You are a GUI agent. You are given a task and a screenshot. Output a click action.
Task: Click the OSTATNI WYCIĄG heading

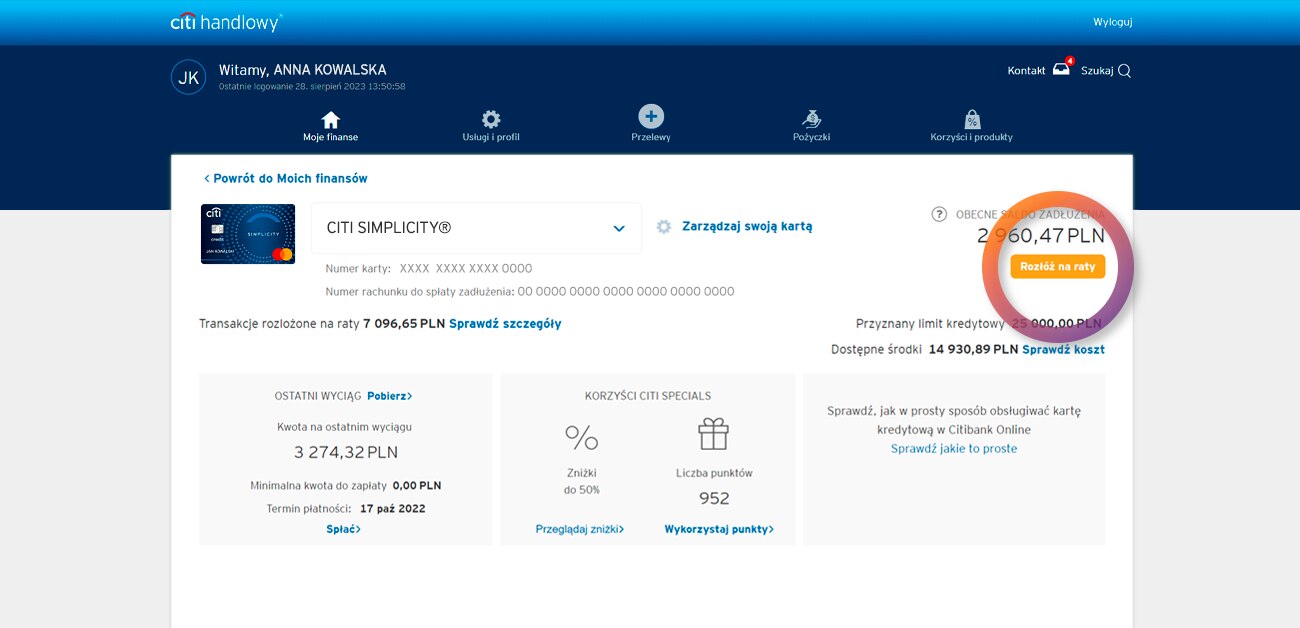click(318, 396)
